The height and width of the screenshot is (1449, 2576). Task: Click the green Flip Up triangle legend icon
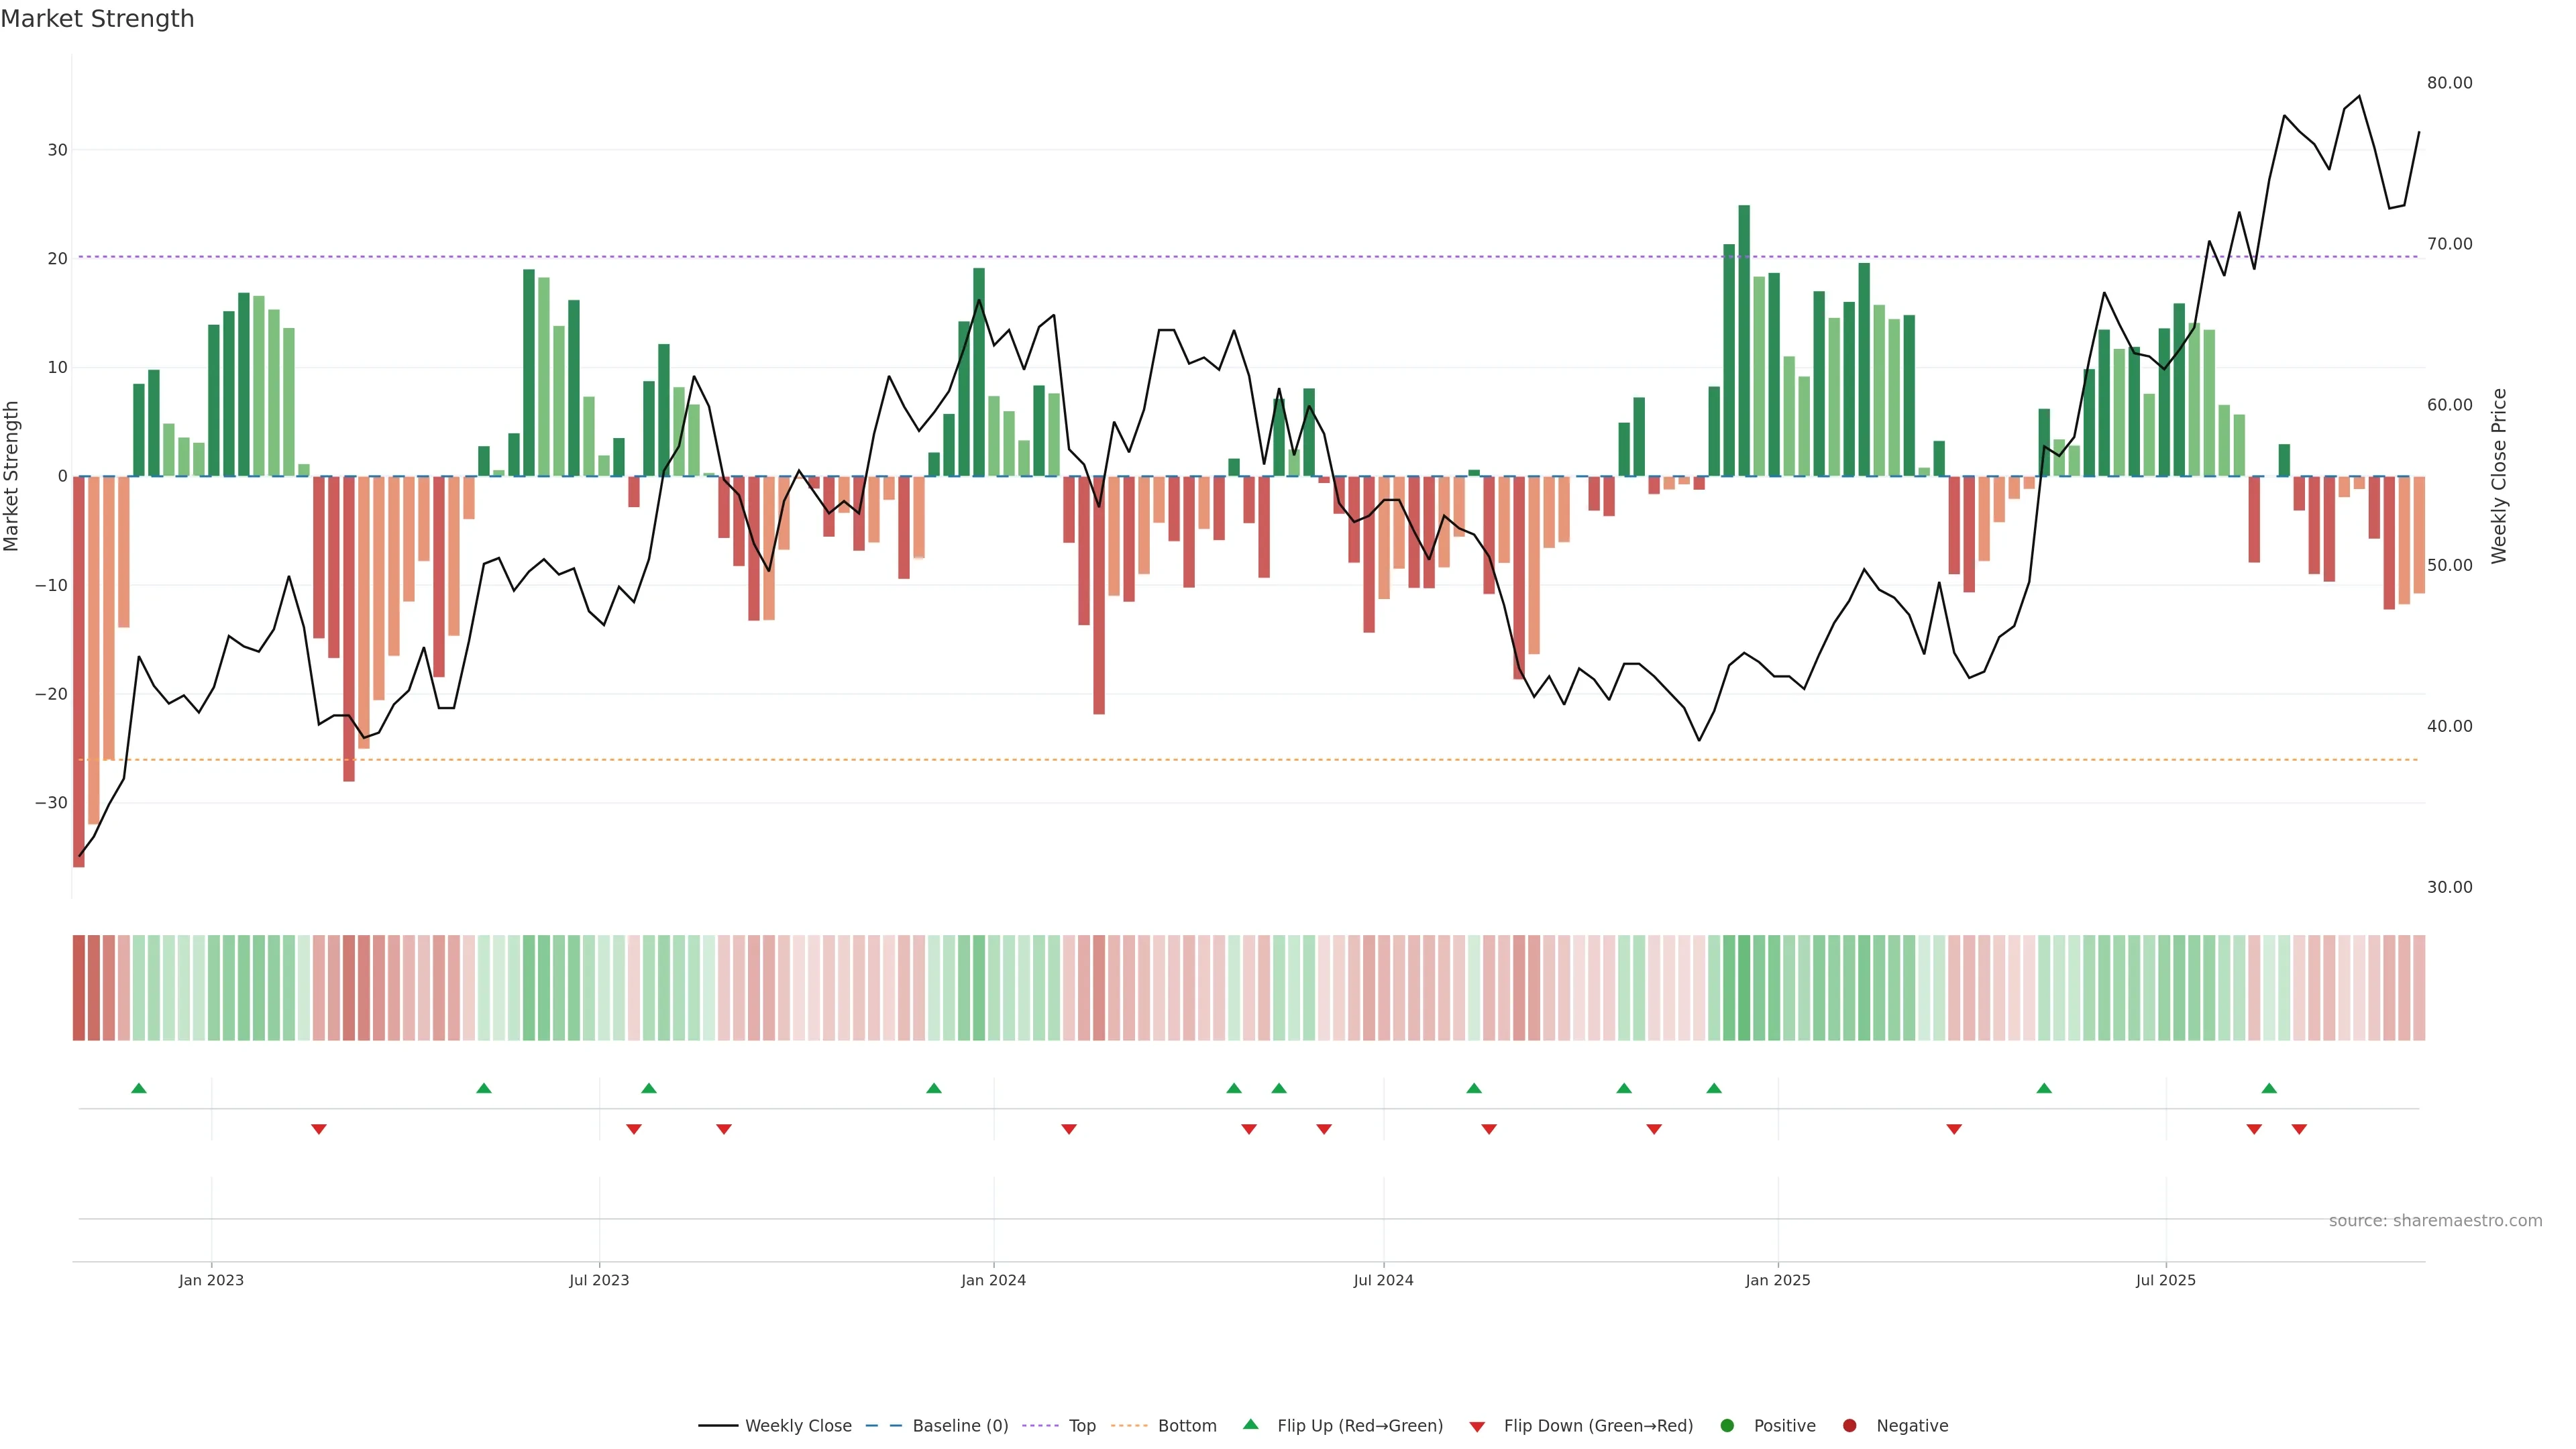click(x=1250, y=1424)
